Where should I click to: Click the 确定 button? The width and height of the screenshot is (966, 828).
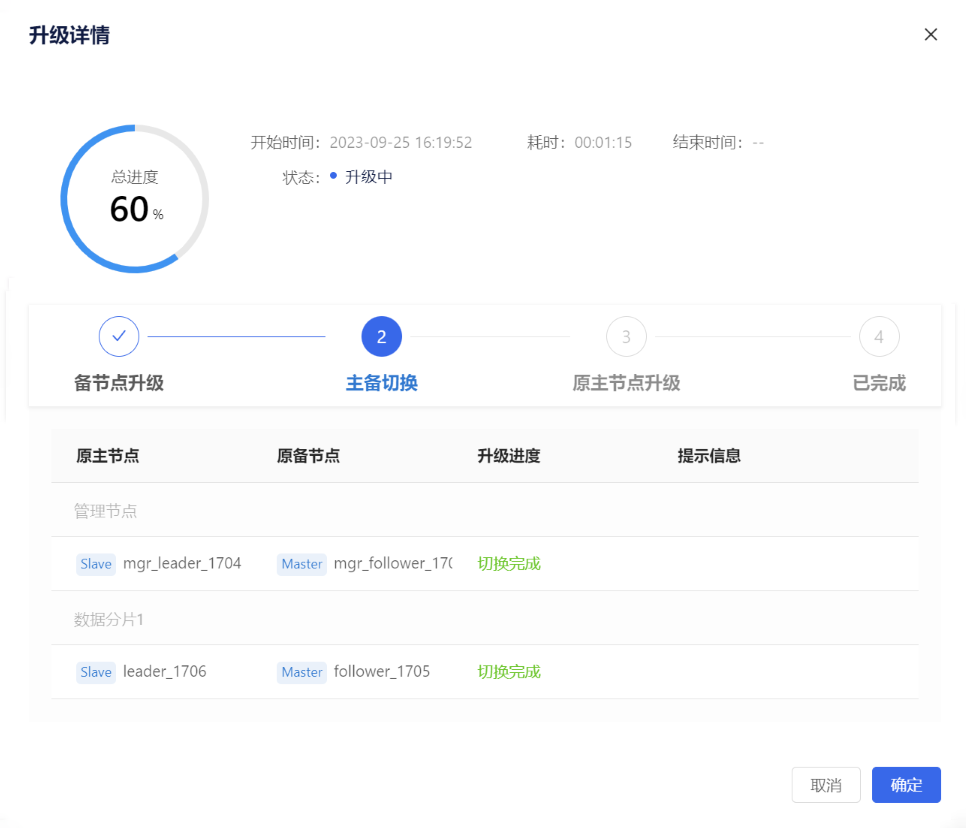[906, 784]
